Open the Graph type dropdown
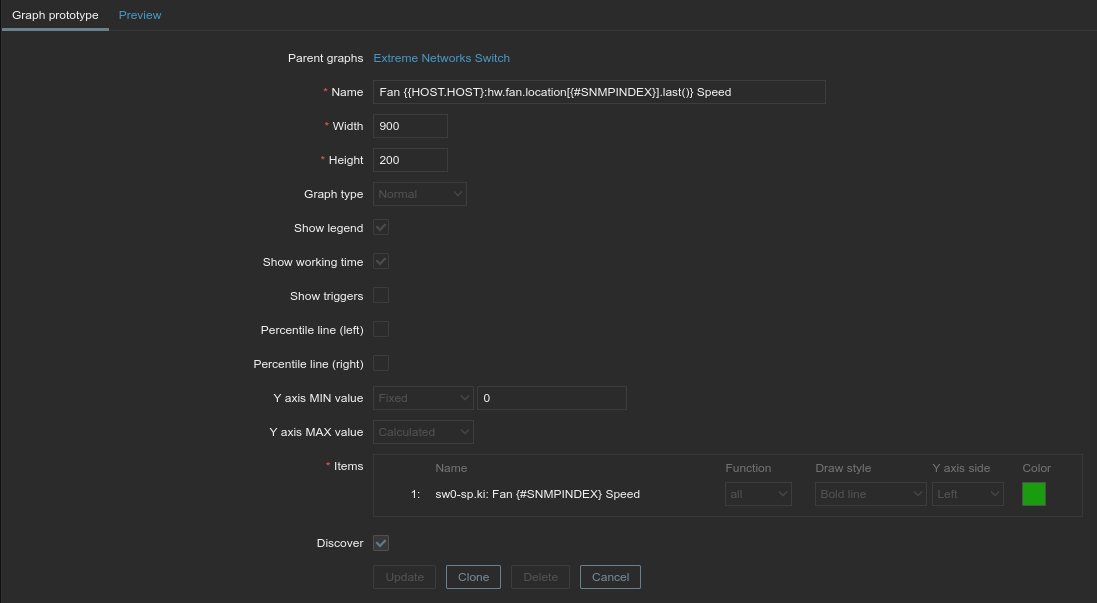The height and width of the screenshot is (603, 1097). coord(420,194)
